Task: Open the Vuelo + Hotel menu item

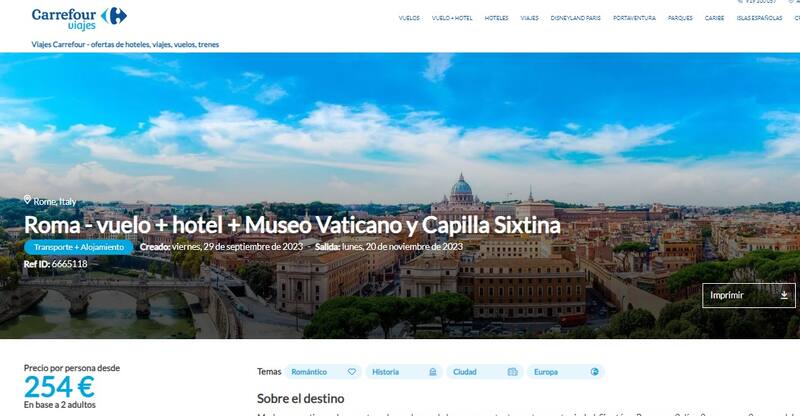Action: [x=452, y=18]
